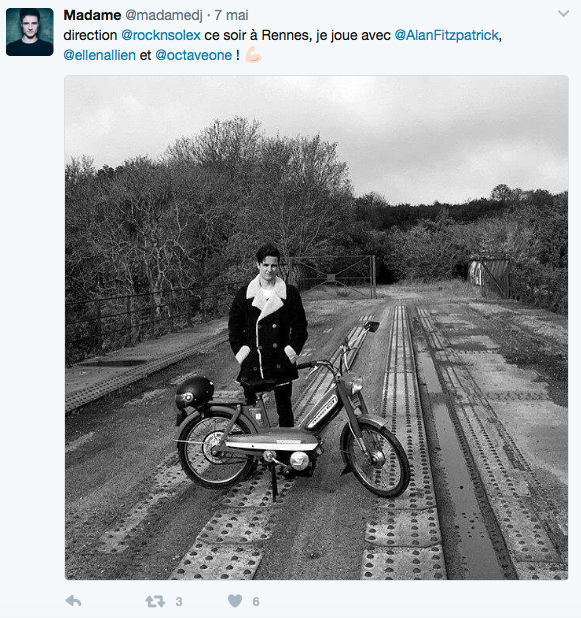
Task: Click the reply arrow icon
Action: (x=73, y=601)
